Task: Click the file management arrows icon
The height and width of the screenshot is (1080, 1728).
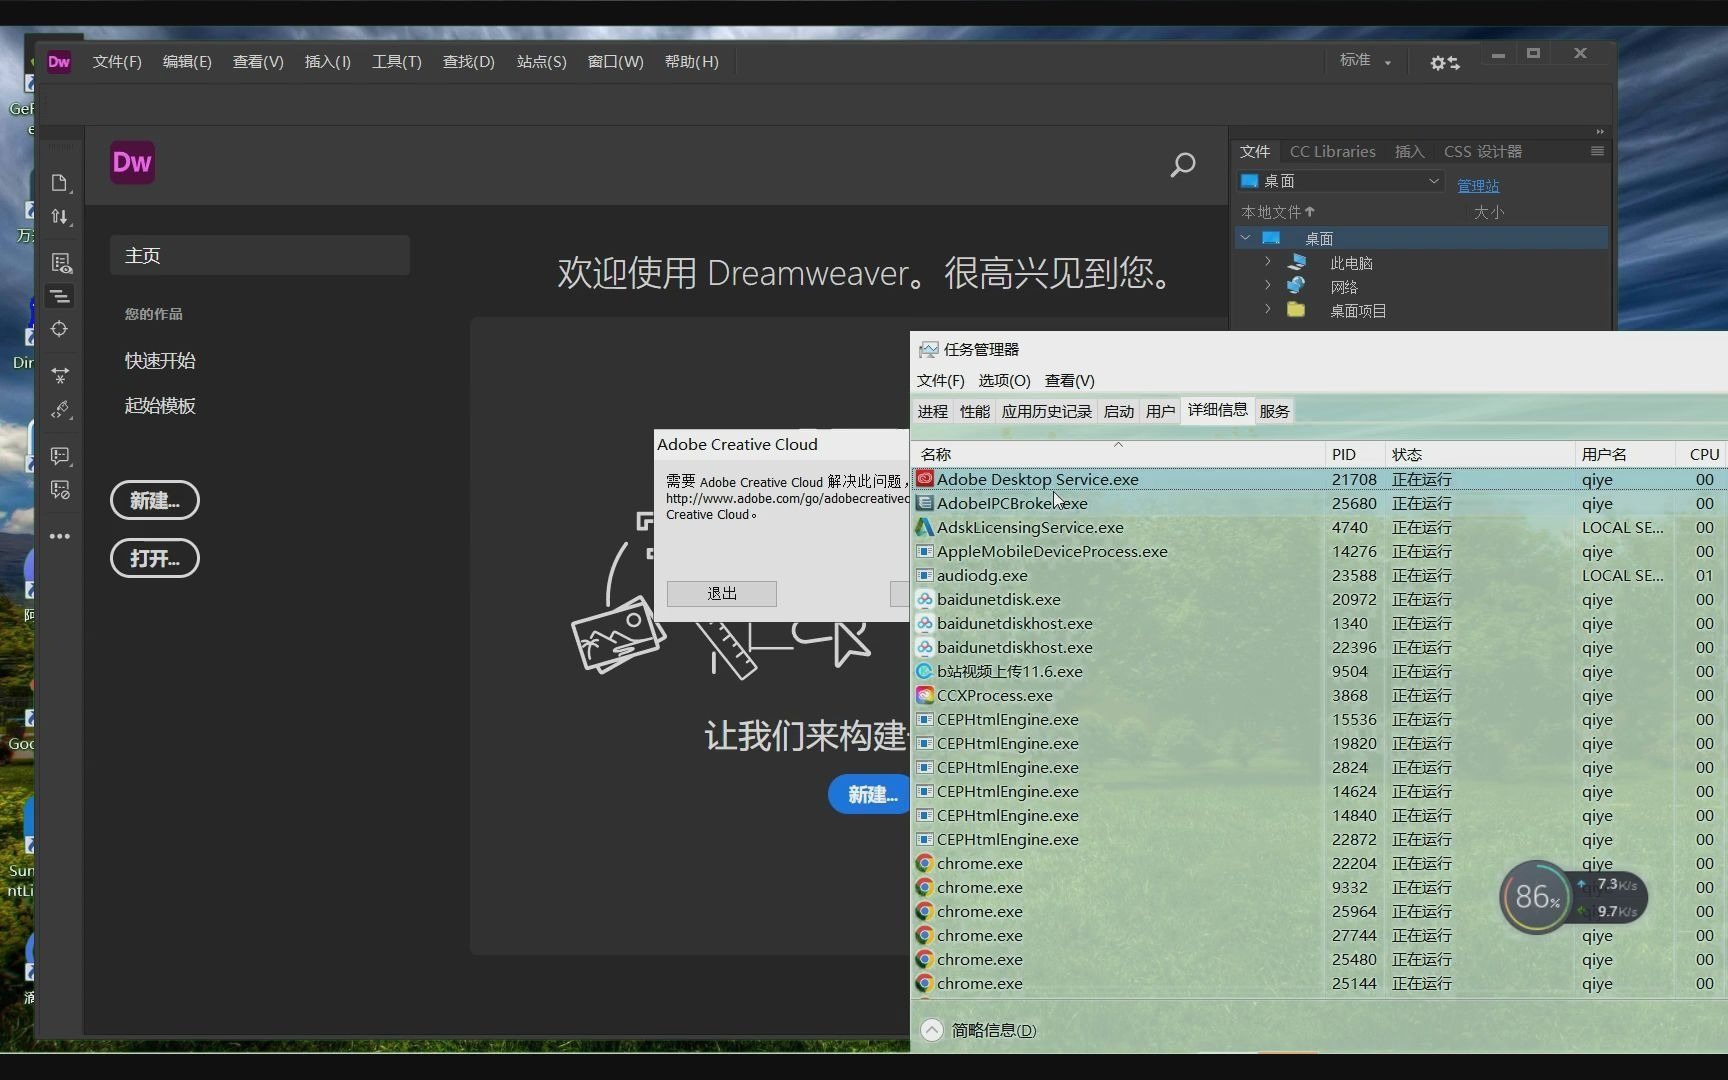Action: (60, 217)
